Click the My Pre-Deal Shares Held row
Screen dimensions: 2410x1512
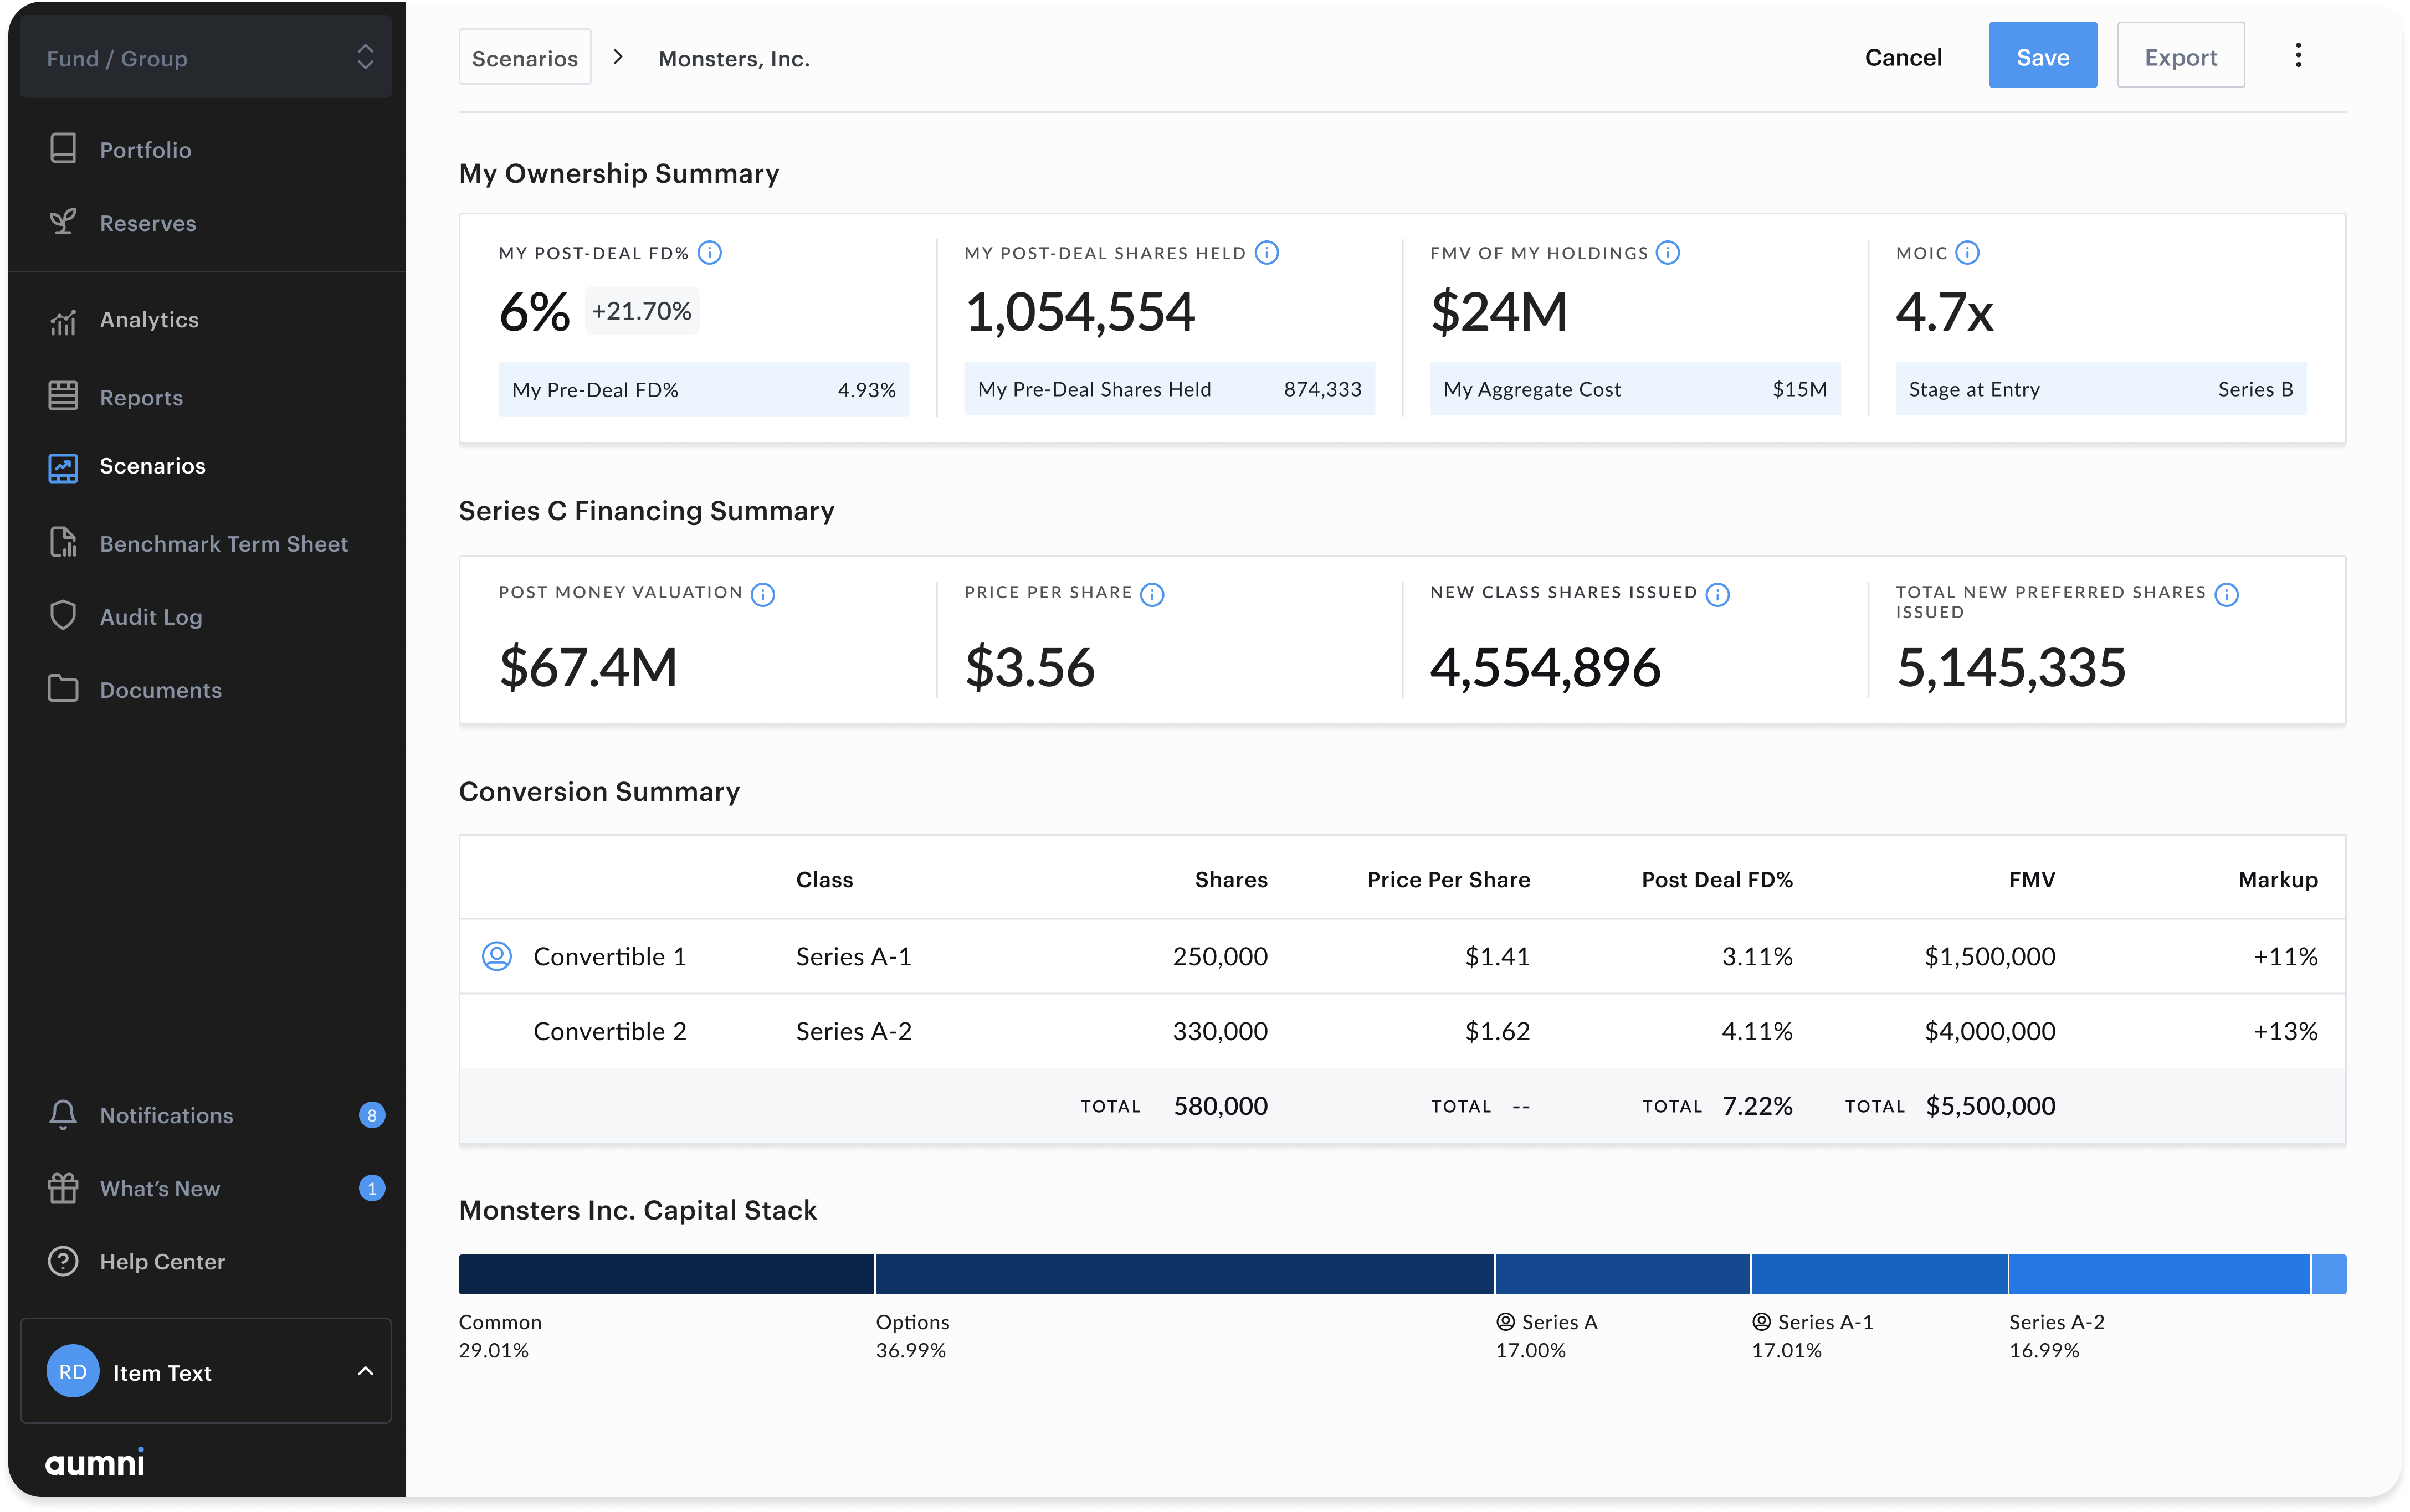tap(1169, 389)
